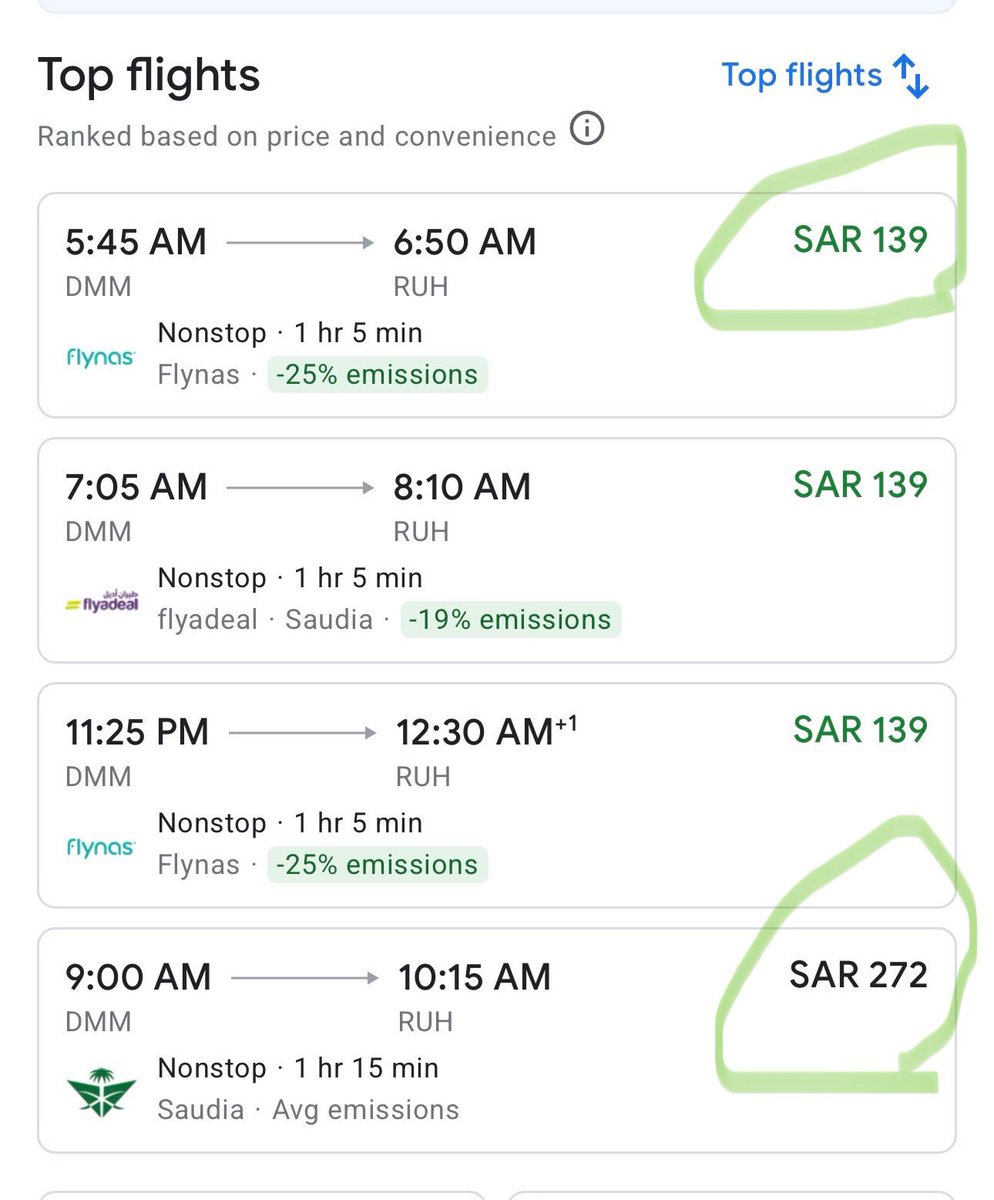This screenshot has height=1200, width=994.
Task: Click the SAR 139 price on 11:25 PM flight
Action: tap(861, 730)
